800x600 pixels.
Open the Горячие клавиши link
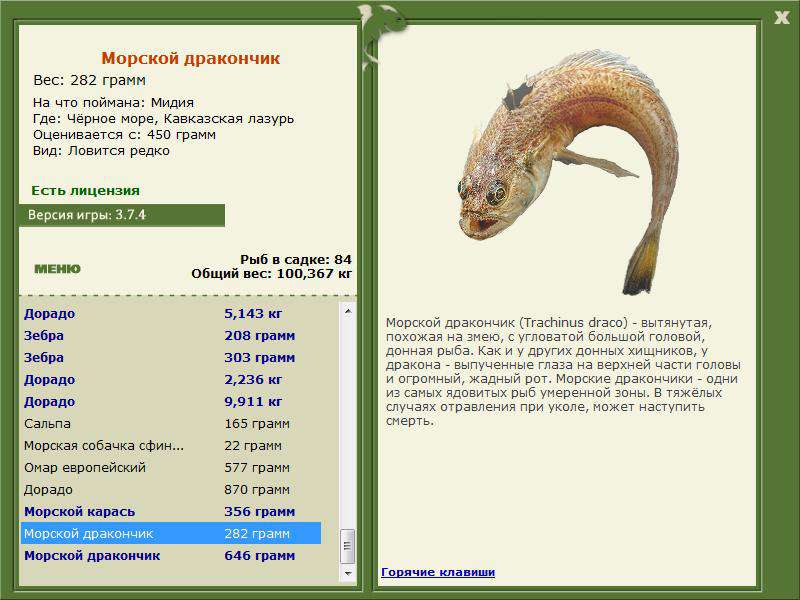click(x=437, y=572)
